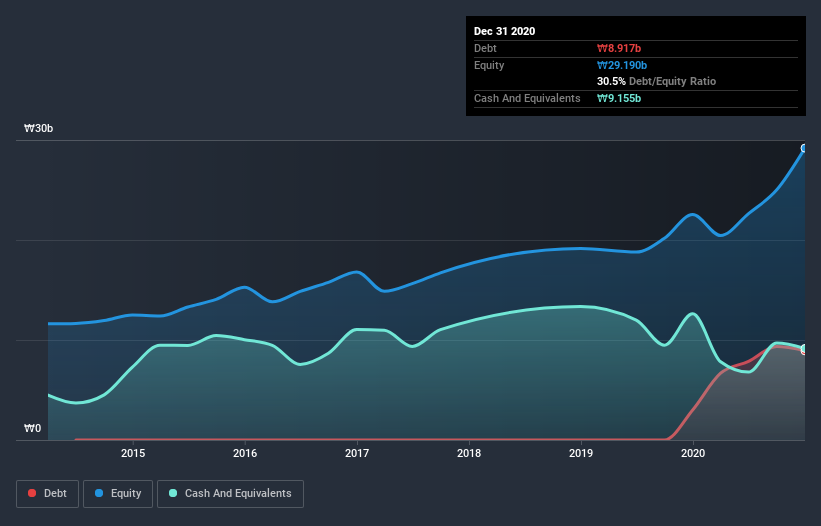Click the ₩30b y-axis label
This screenshot has height=526, width=821.
click(38, 129)
